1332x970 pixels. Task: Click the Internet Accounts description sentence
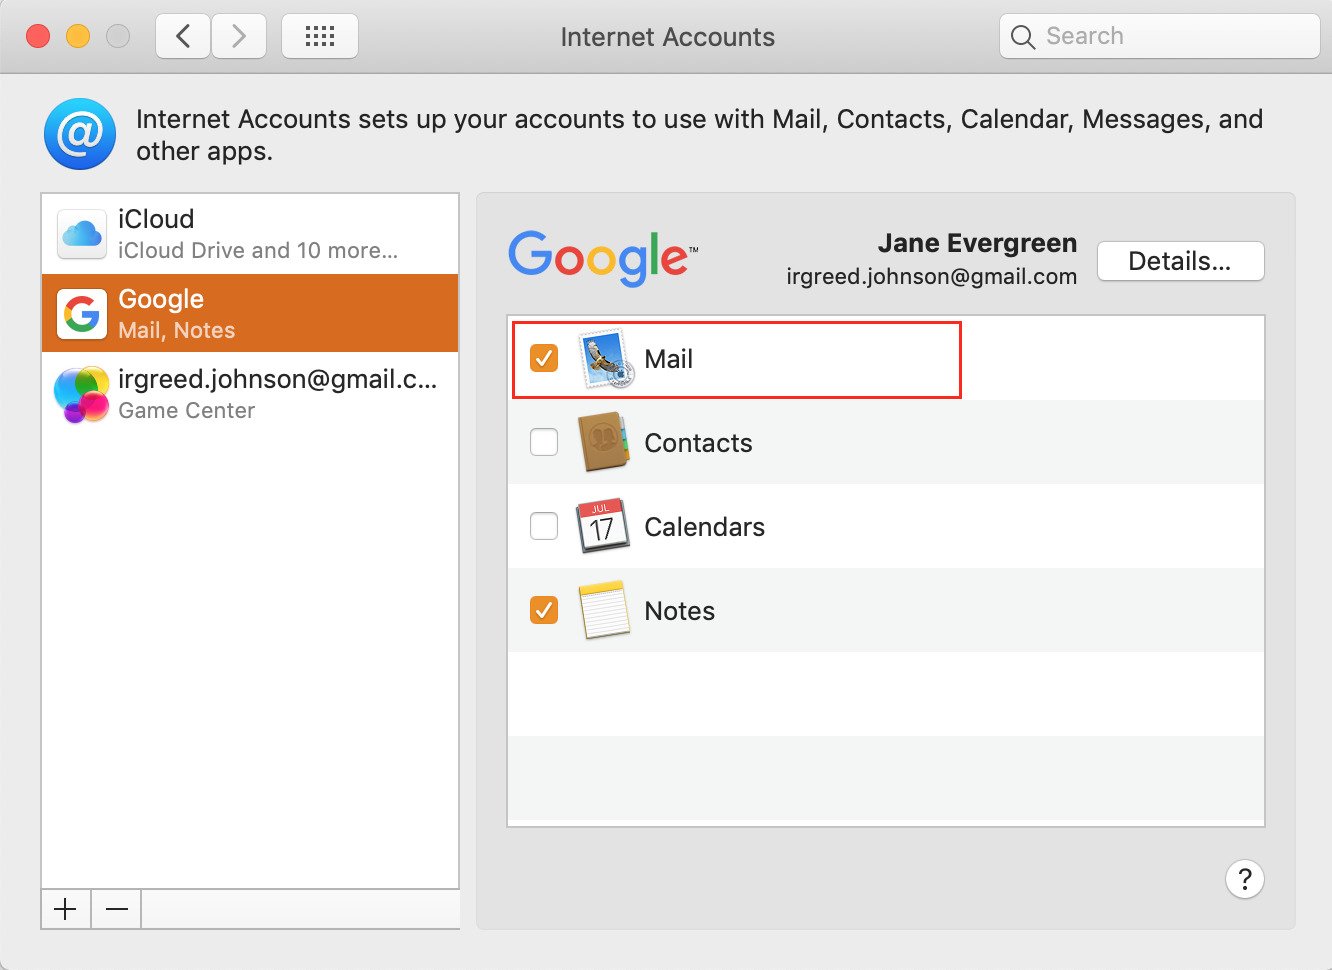[x=699, y=135]
